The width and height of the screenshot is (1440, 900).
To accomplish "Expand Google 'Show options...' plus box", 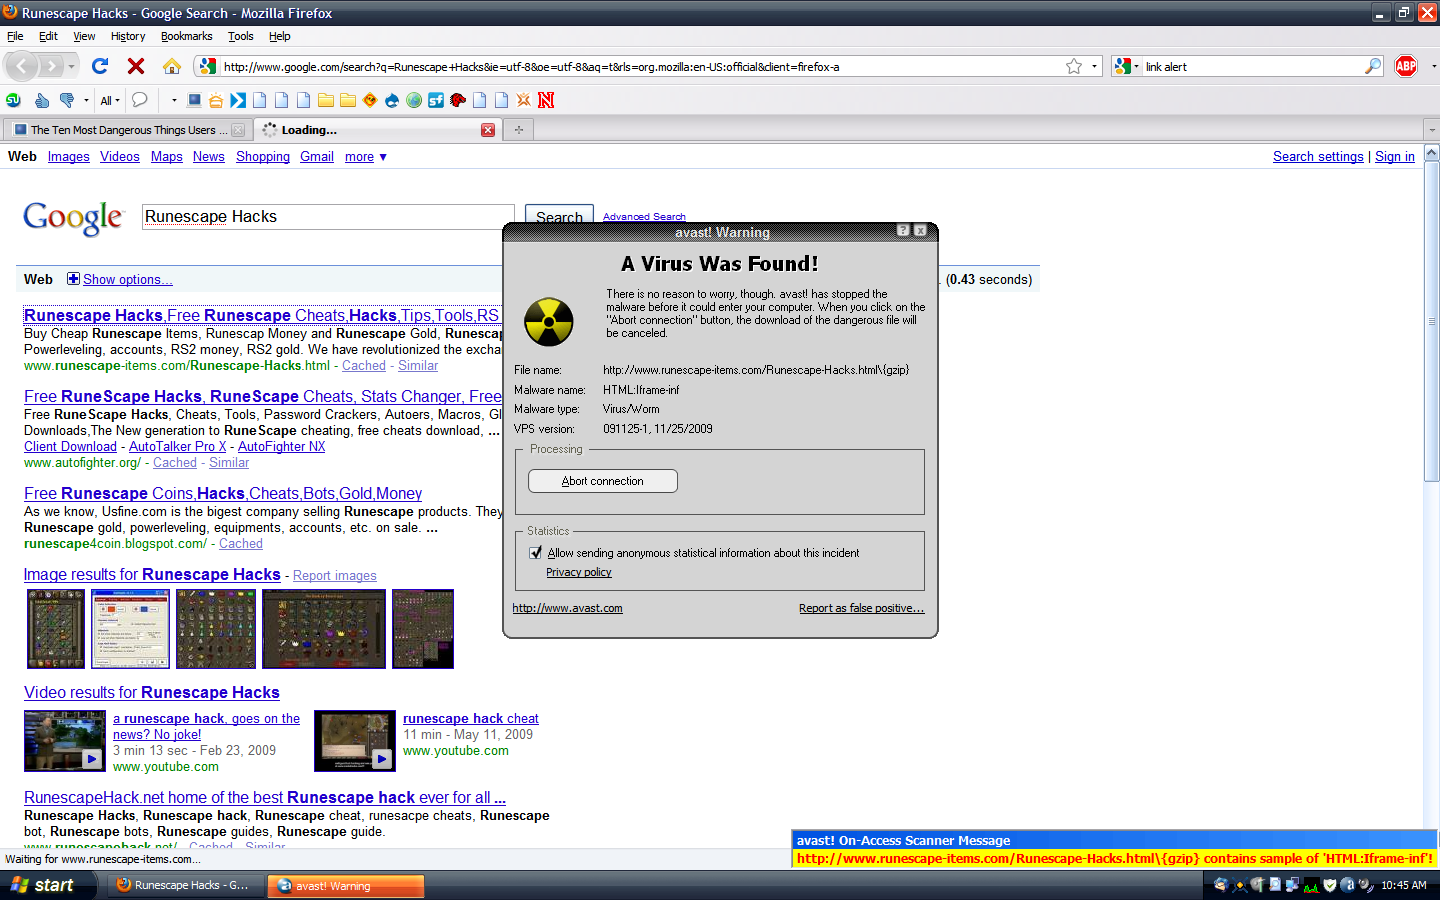I will [x=73, y=279].
